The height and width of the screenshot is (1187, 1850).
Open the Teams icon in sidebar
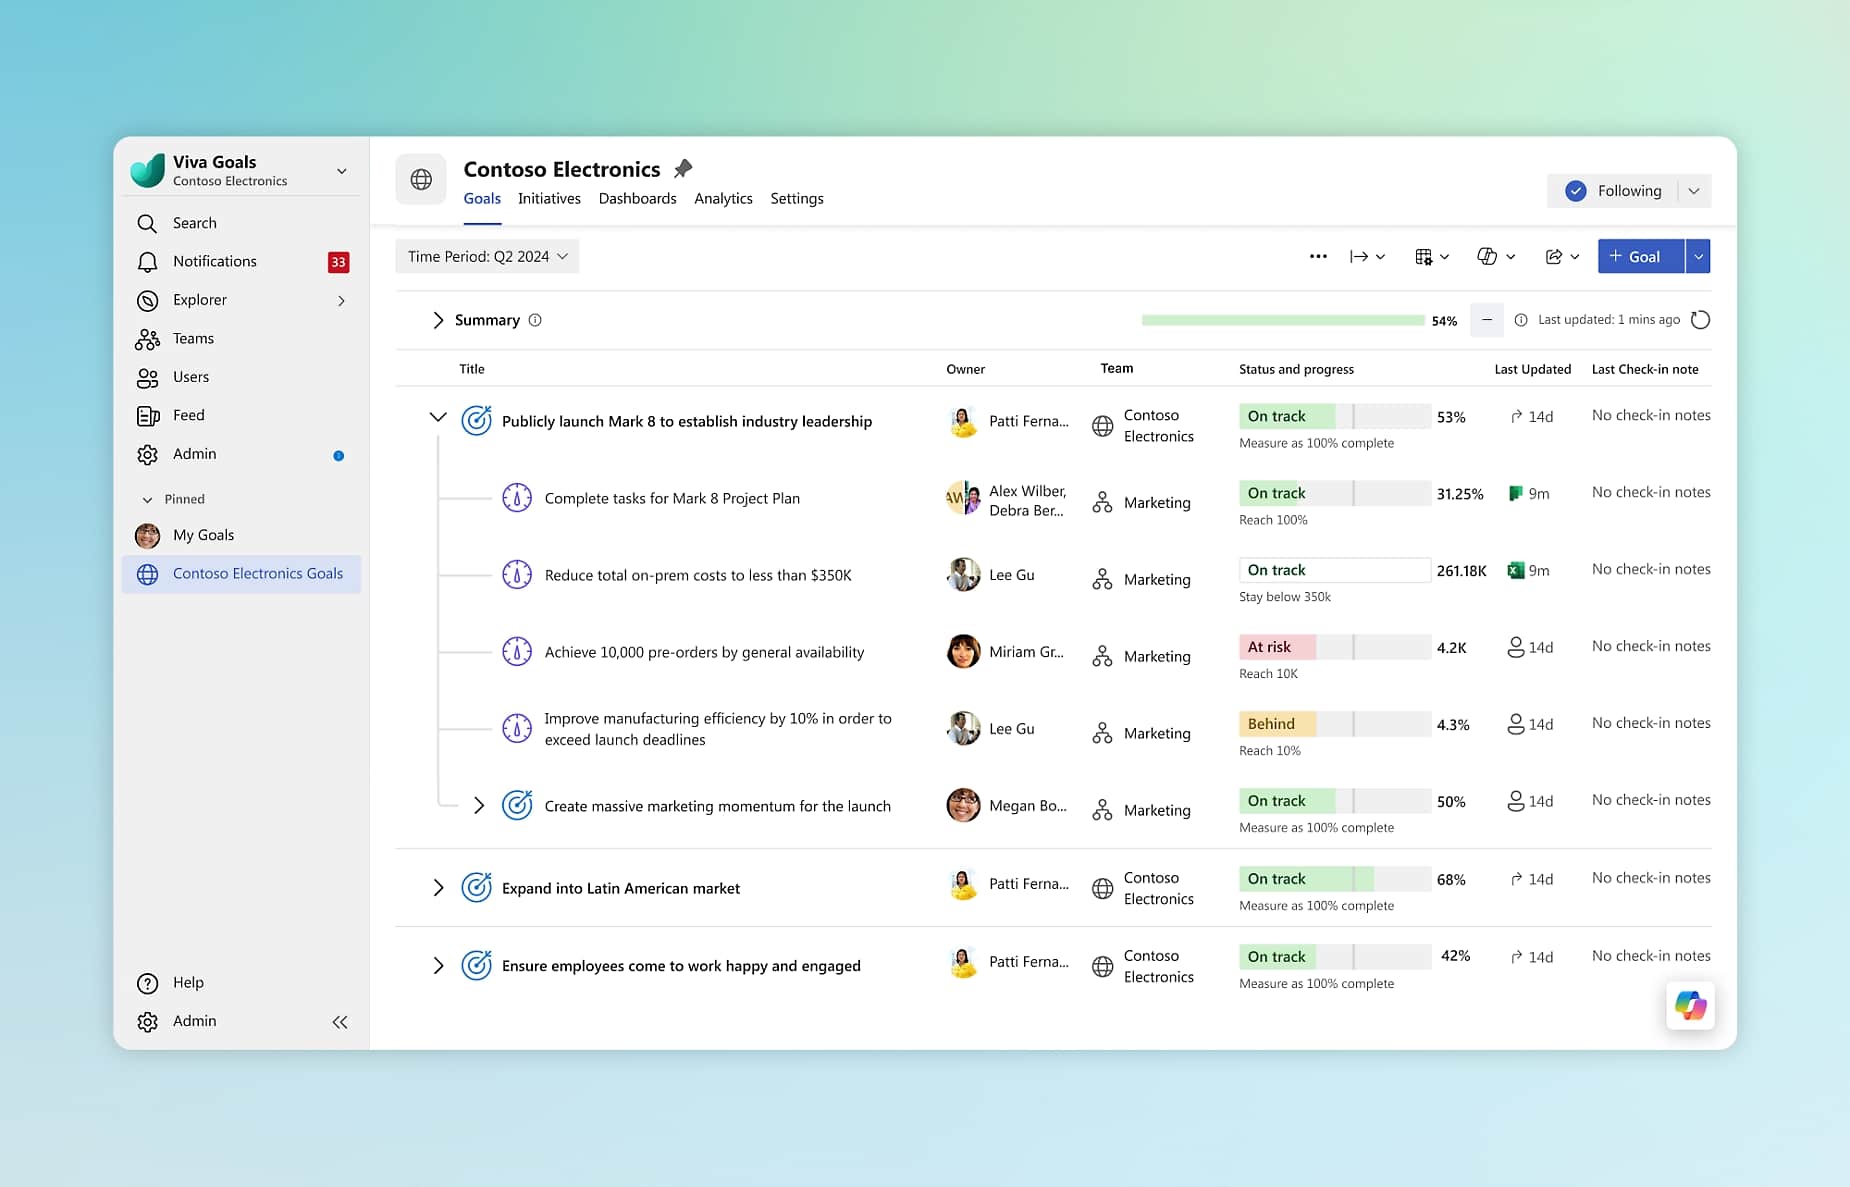click(x=147, y=339)
